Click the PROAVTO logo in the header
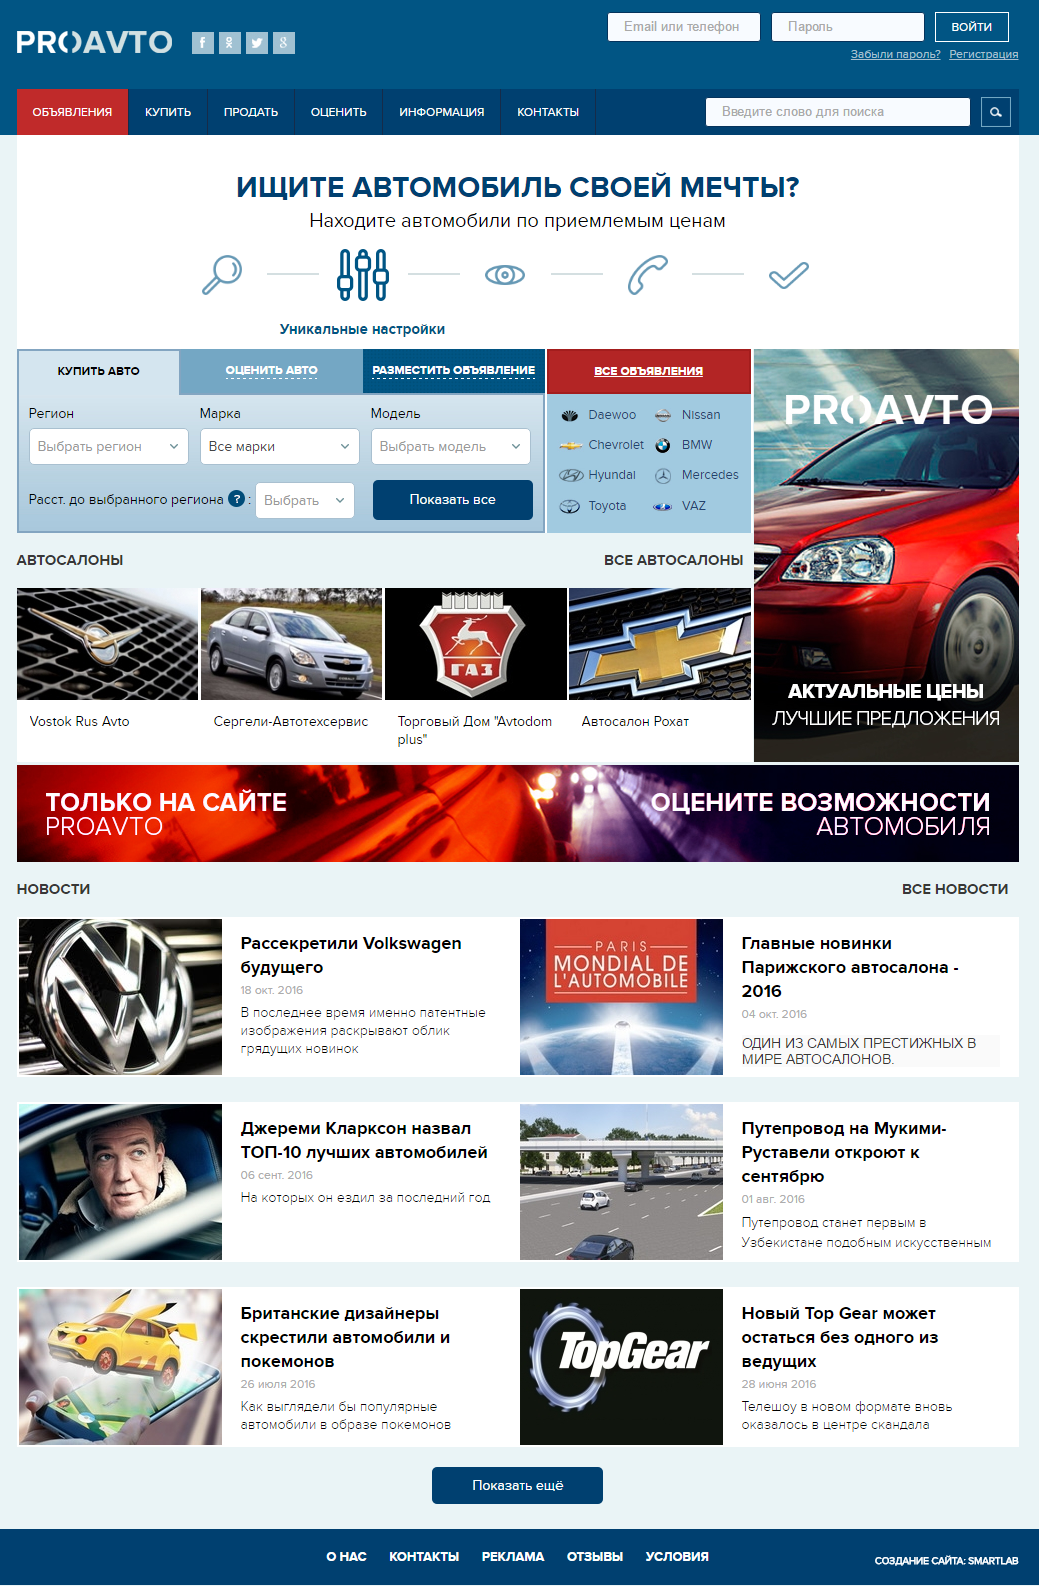 95,42
